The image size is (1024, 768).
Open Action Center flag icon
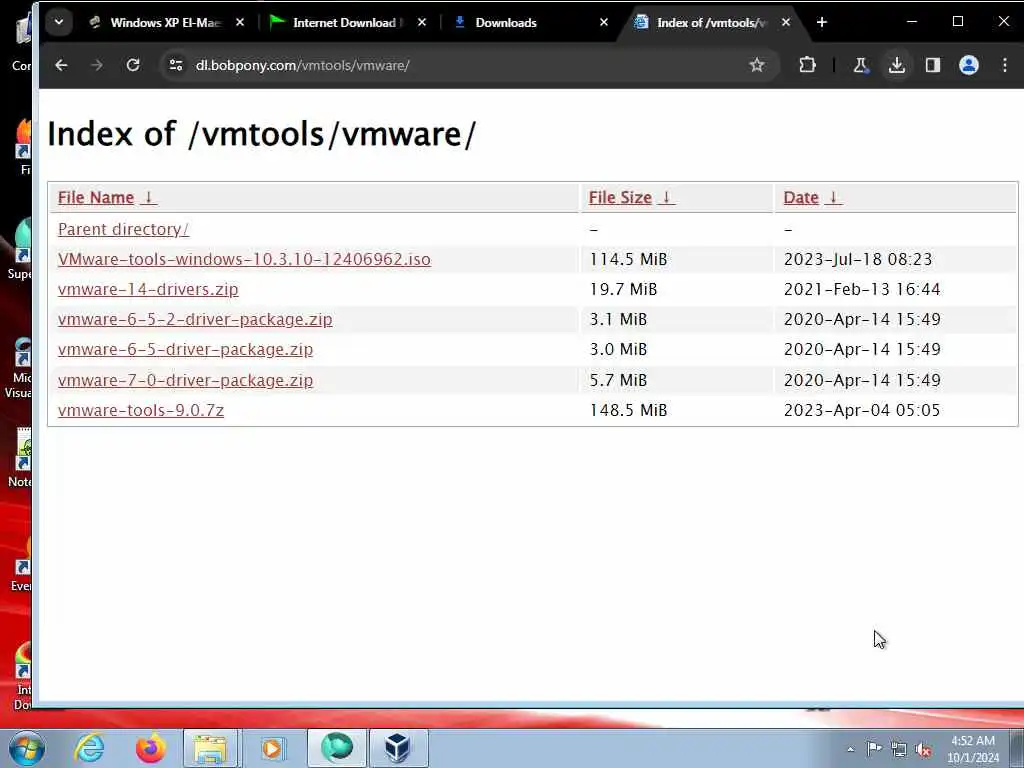874,748
